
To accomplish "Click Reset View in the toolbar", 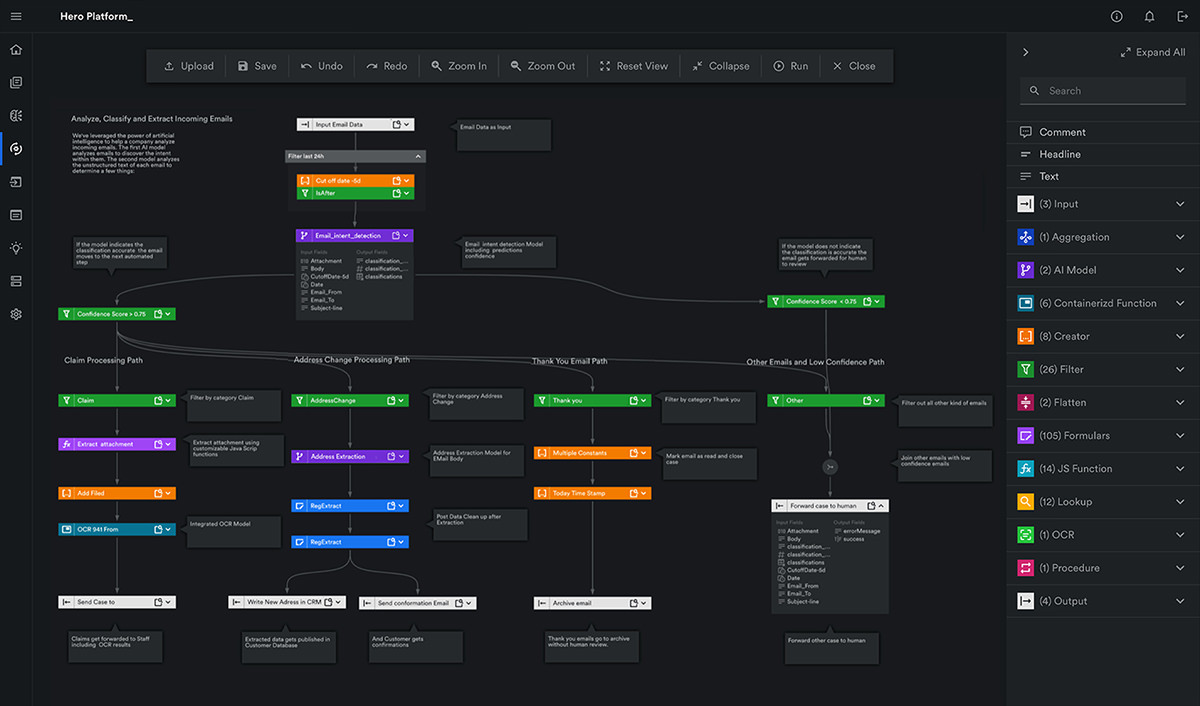I will 633,66.
